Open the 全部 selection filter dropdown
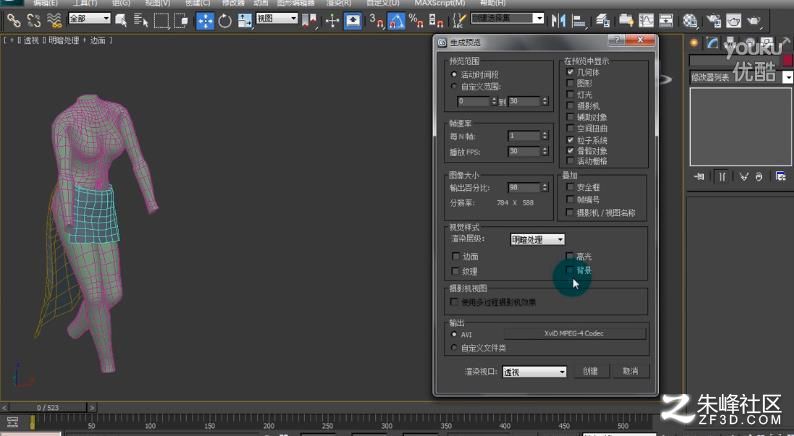794x436 pixels. [89, 18]
